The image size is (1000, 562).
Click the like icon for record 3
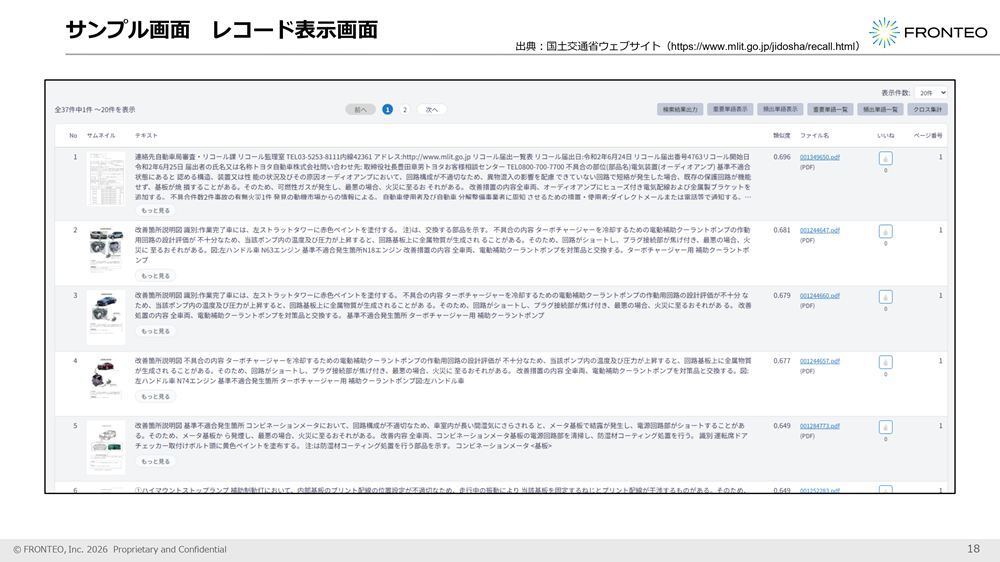(x=885, y=297)
